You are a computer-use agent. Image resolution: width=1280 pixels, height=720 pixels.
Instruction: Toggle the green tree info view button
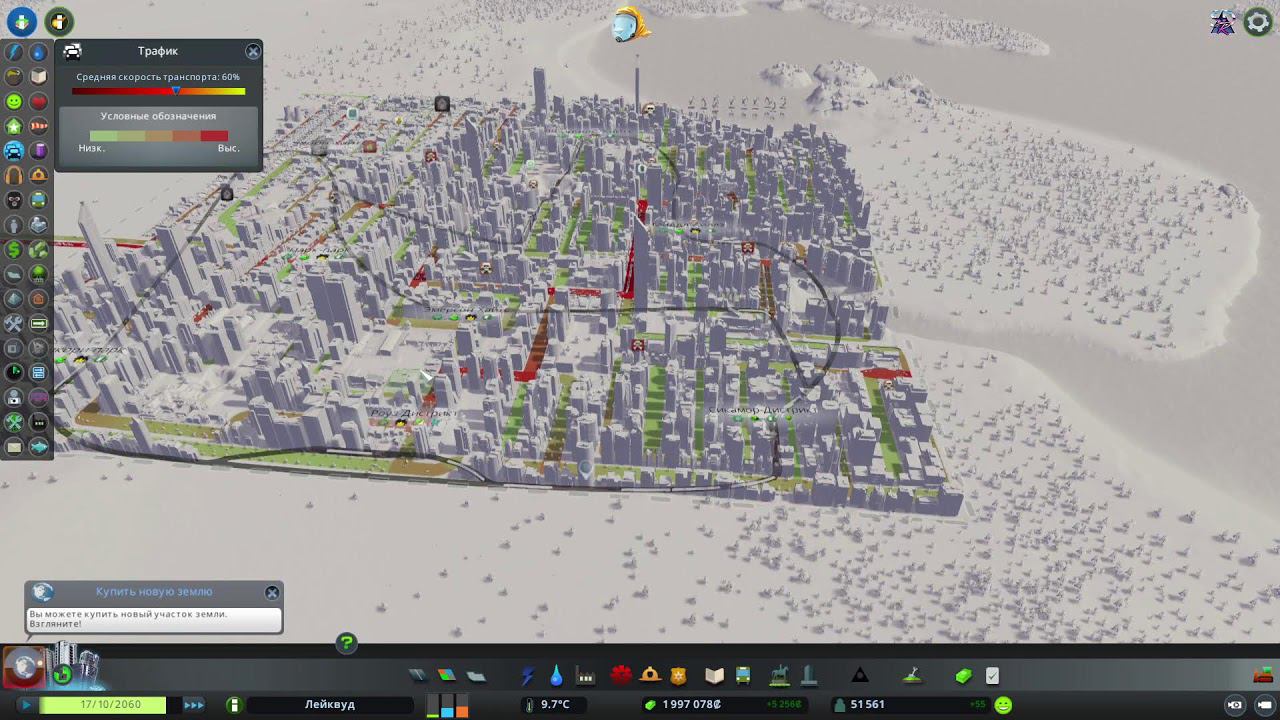38,275
